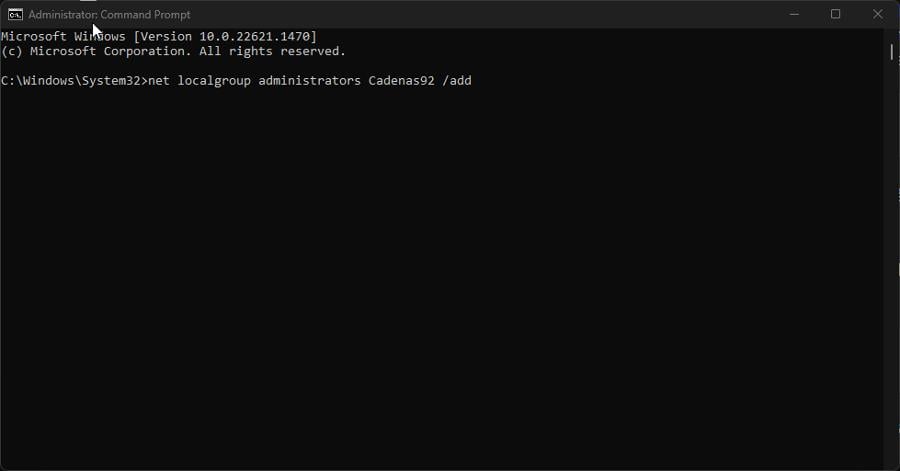Click the "/add" switch in the command

pyautogui.click(x=457, y=80)
